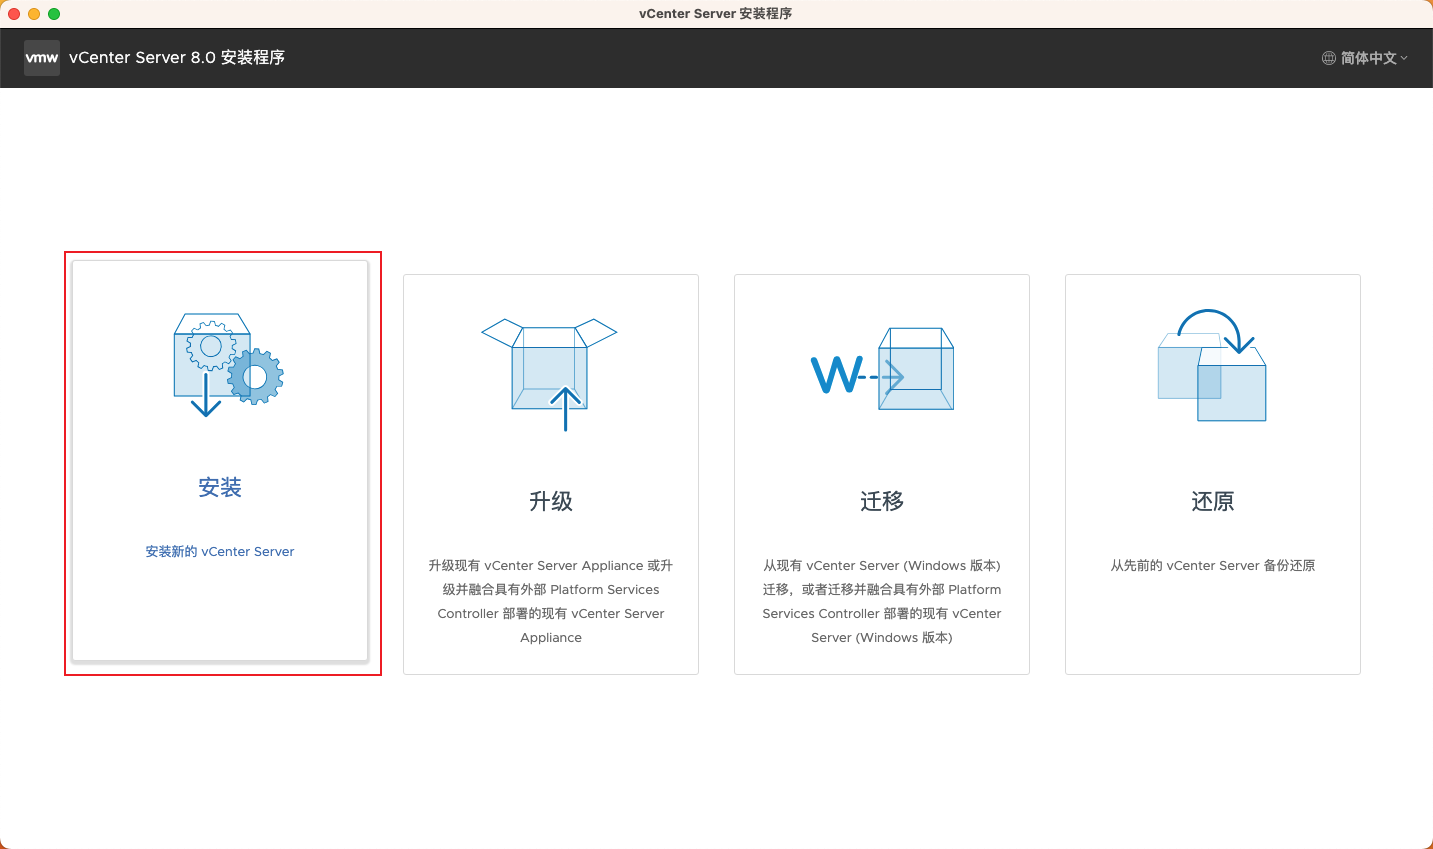The width and height of the screenshot is (1433, 849).
Task: Click the 从现有 vCenter Server (Windows 版本) description
Action: pyautogui.click(x=882, y=601)
